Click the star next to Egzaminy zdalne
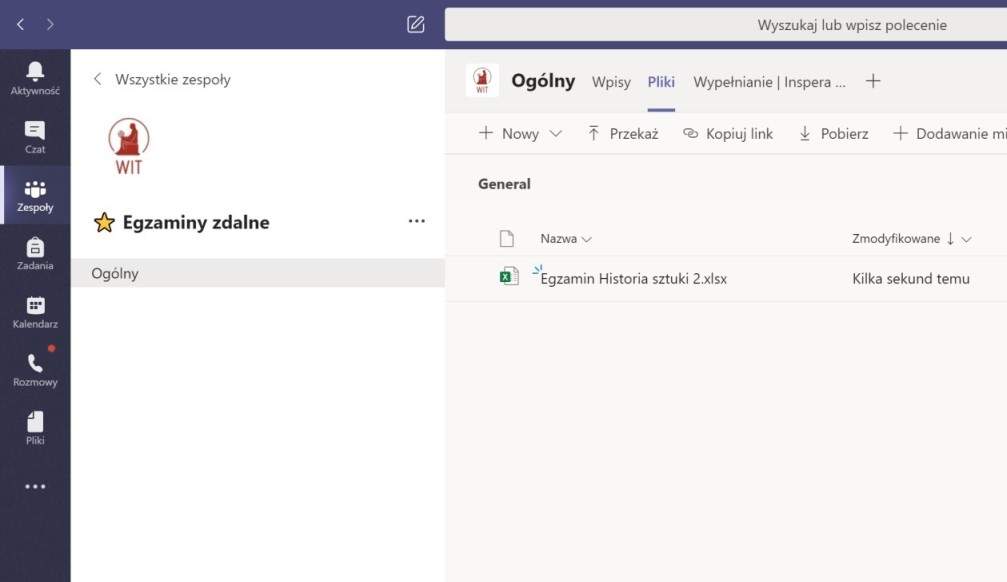Screen dimensions: 1007x582 point(104,222)
